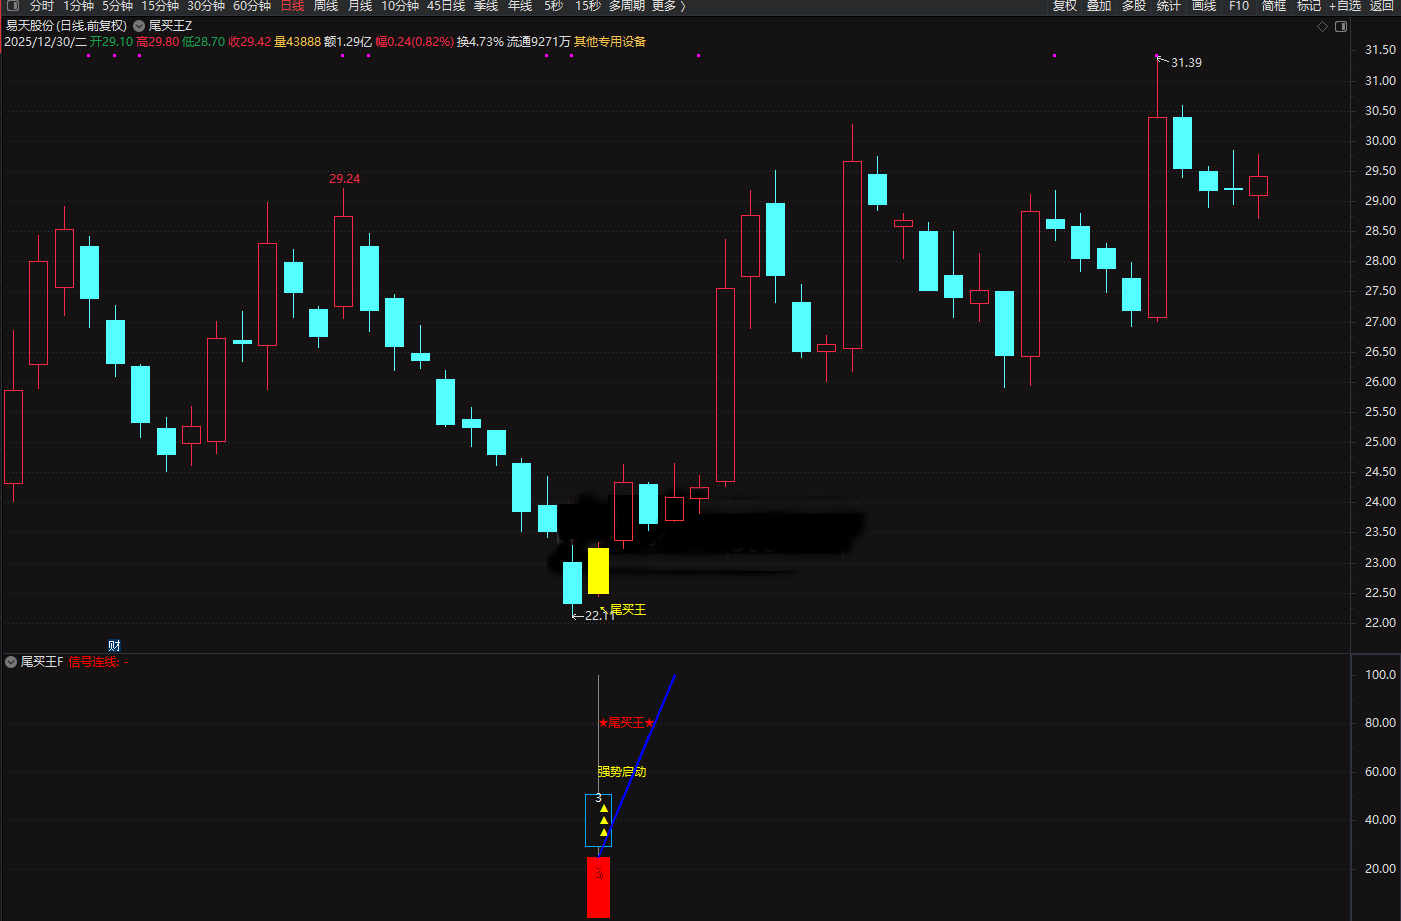
Task: Click the 流通9271万 float value
Action: [539, 42]
